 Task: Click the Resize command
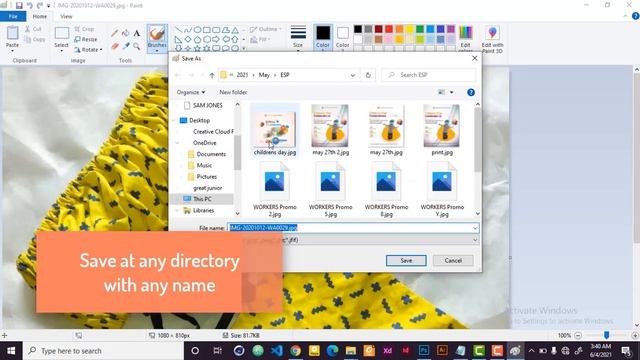[x=86, y=39]
